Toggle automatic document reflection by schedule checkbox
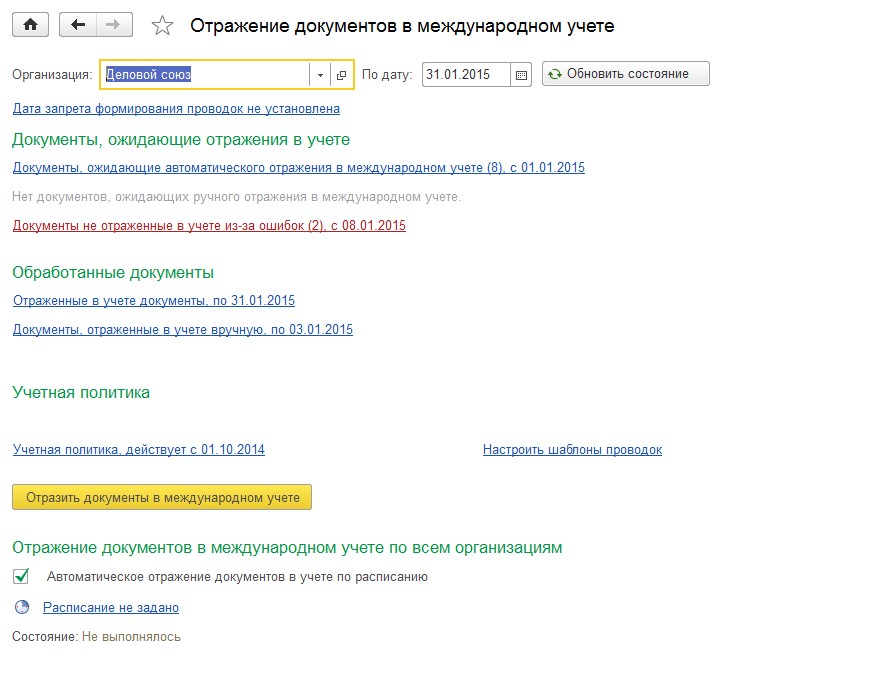Image resolution: width=871 pixels, height=681 pixels. coord(21,576)
